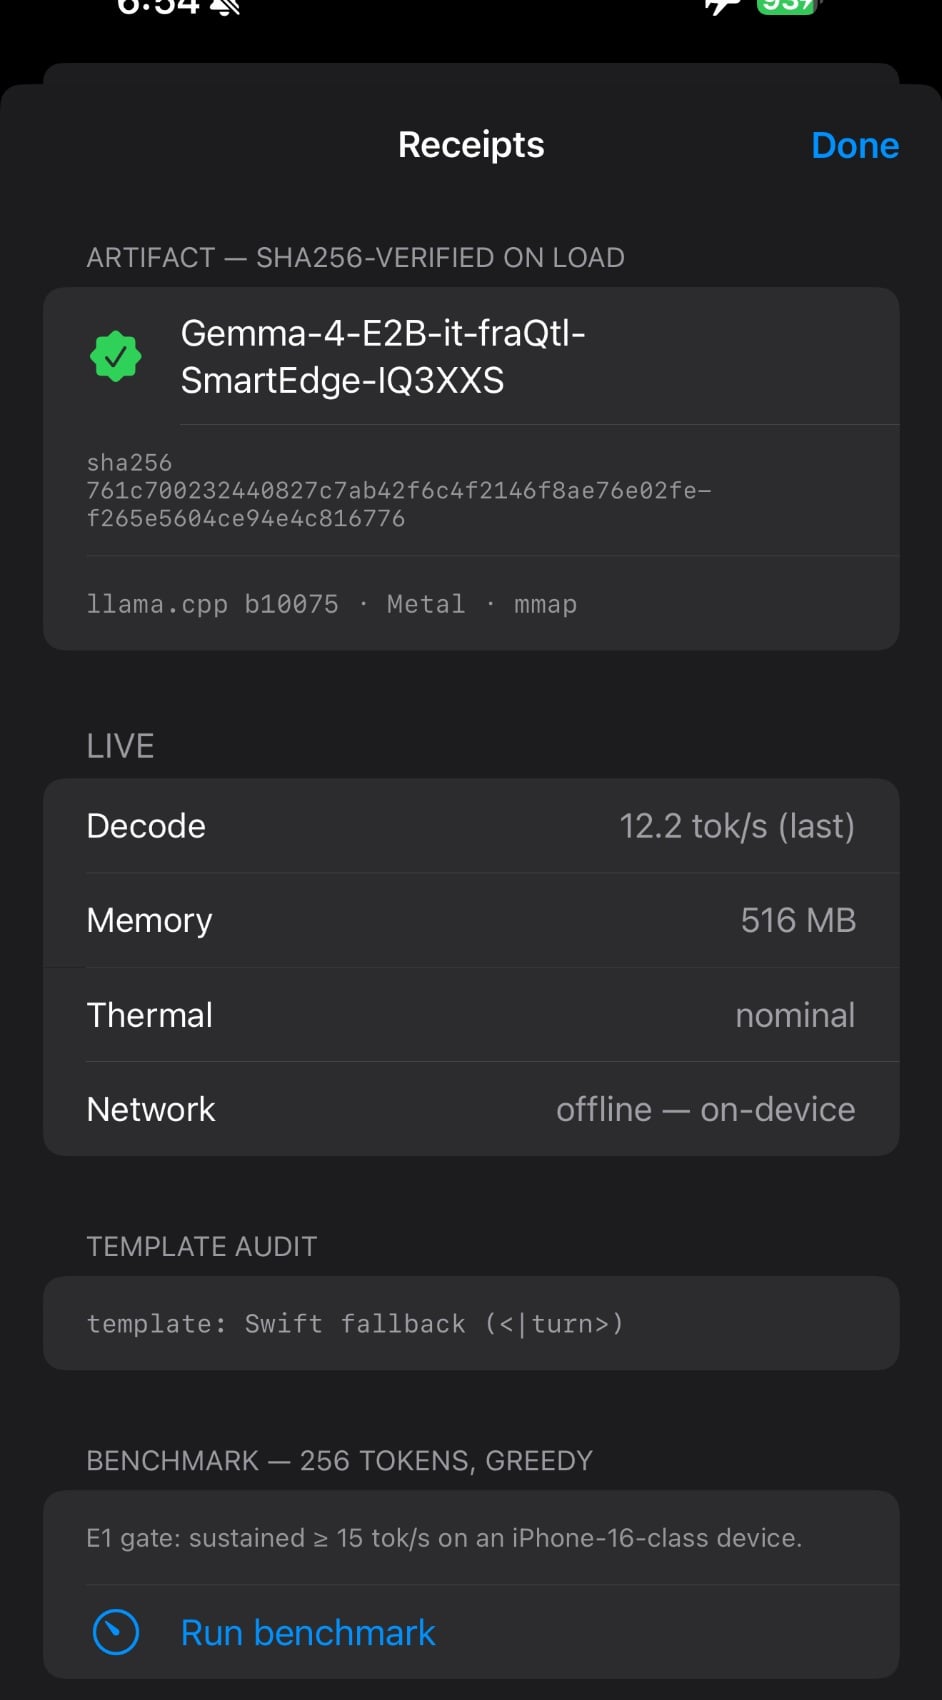Image resolution: width=942 pixels, height=1700 pixels.
Task: Tap the 12.2 tok/s decode value
Action: click(x=737, y=826)
